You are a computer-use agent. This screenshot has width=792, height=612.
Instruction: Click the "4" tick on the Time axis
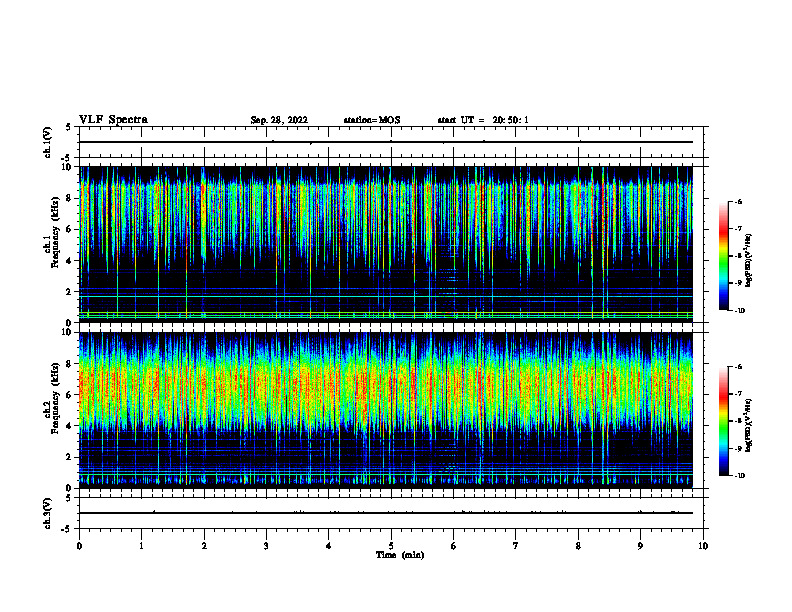329,546
